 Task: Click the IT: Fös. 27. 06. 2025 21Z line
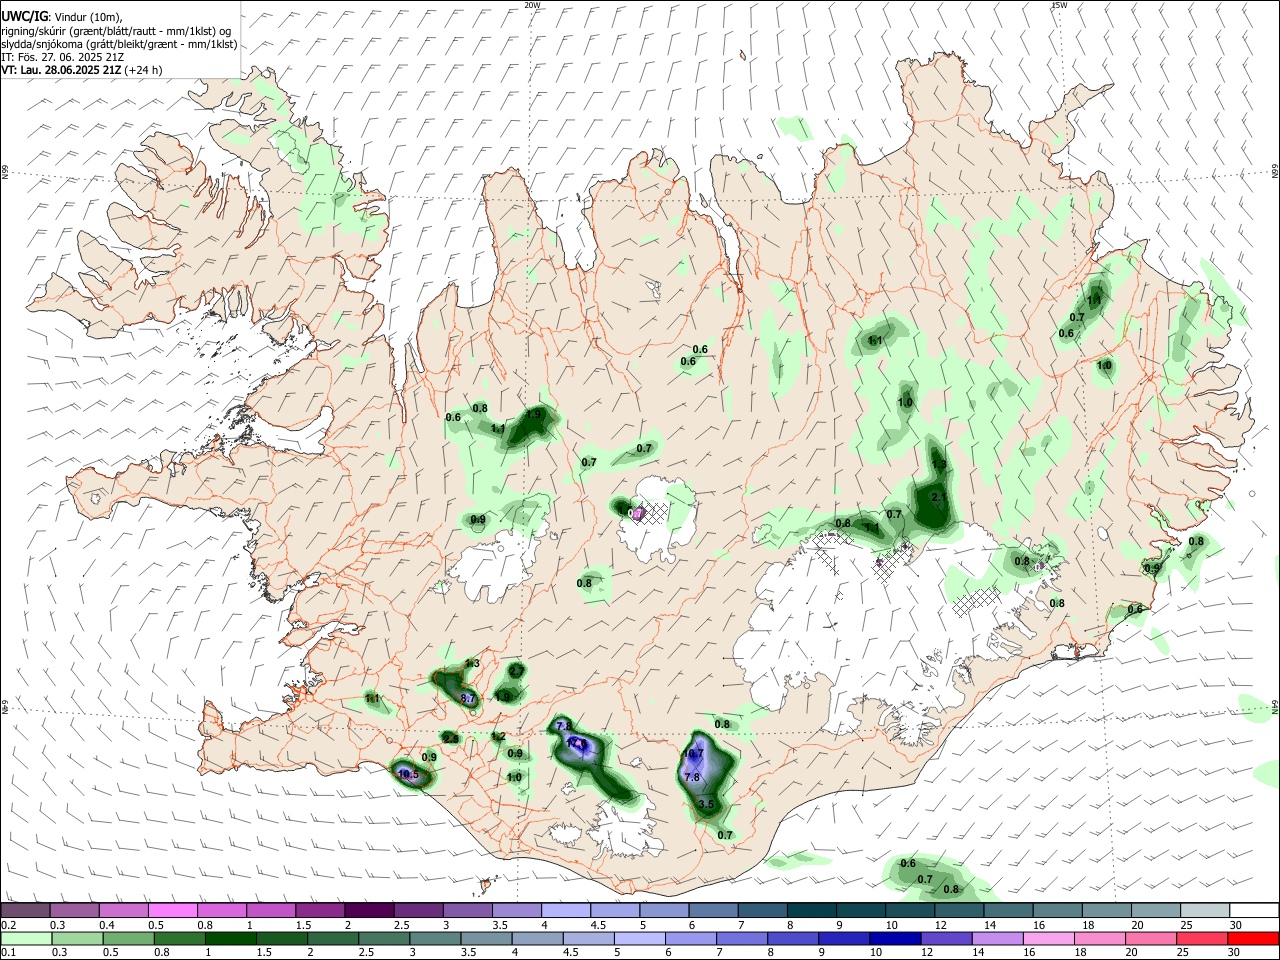click(x=62, y=57)
